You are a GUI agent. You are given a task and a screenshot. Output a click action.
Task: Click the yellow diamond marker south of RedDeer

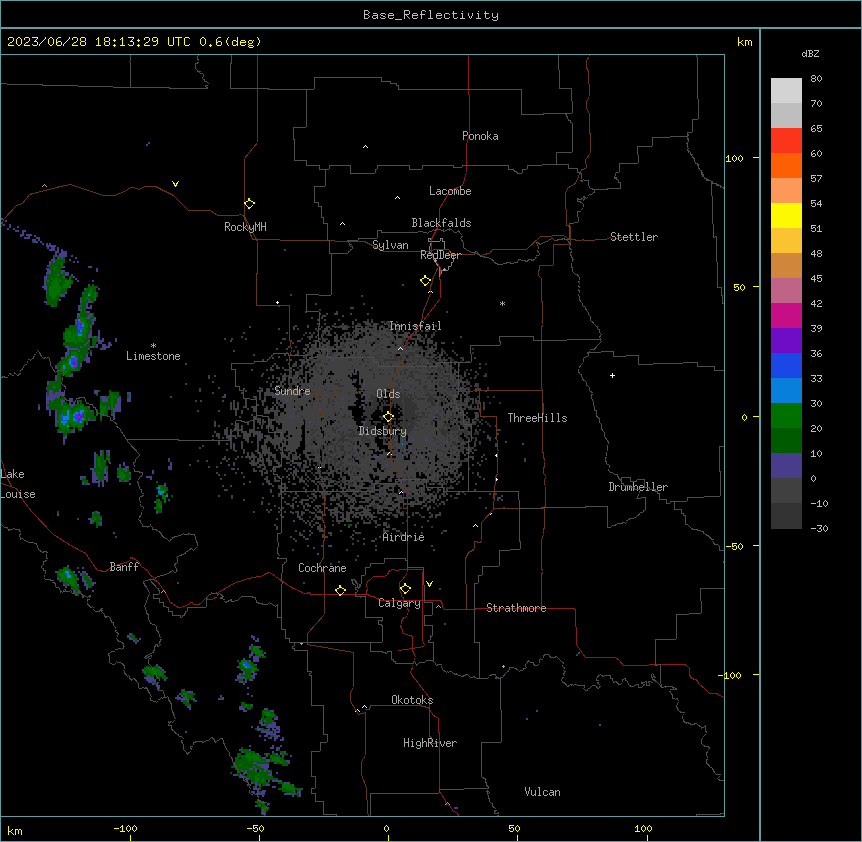tap(425, 281)
